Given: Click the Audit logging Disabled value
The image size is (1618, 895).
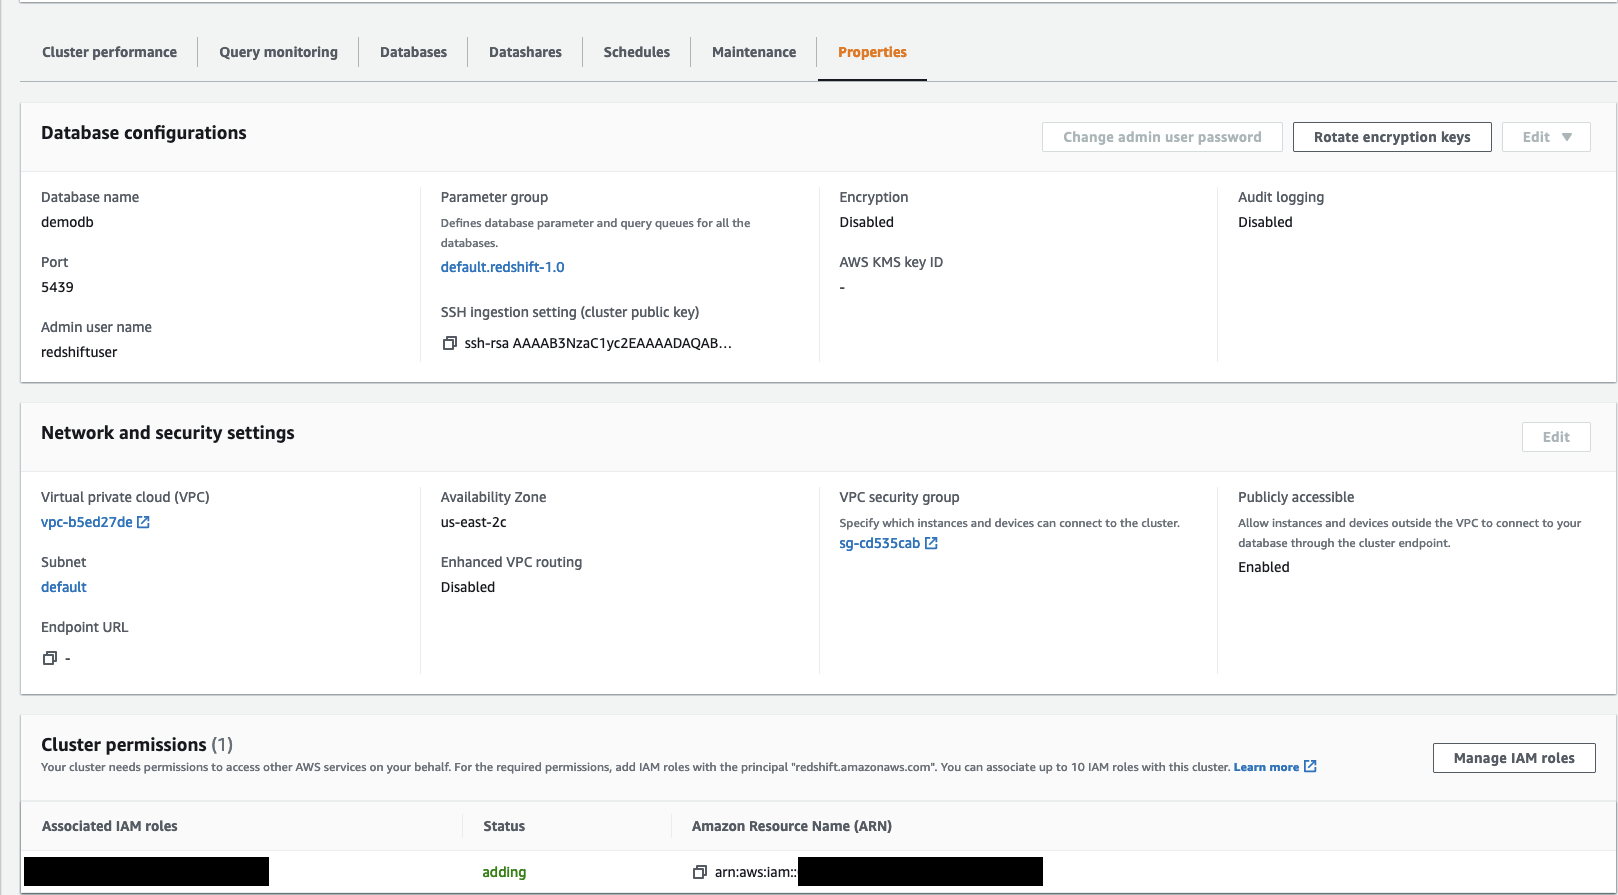Looking at the screenshot, I should [x=1265, y=222].
